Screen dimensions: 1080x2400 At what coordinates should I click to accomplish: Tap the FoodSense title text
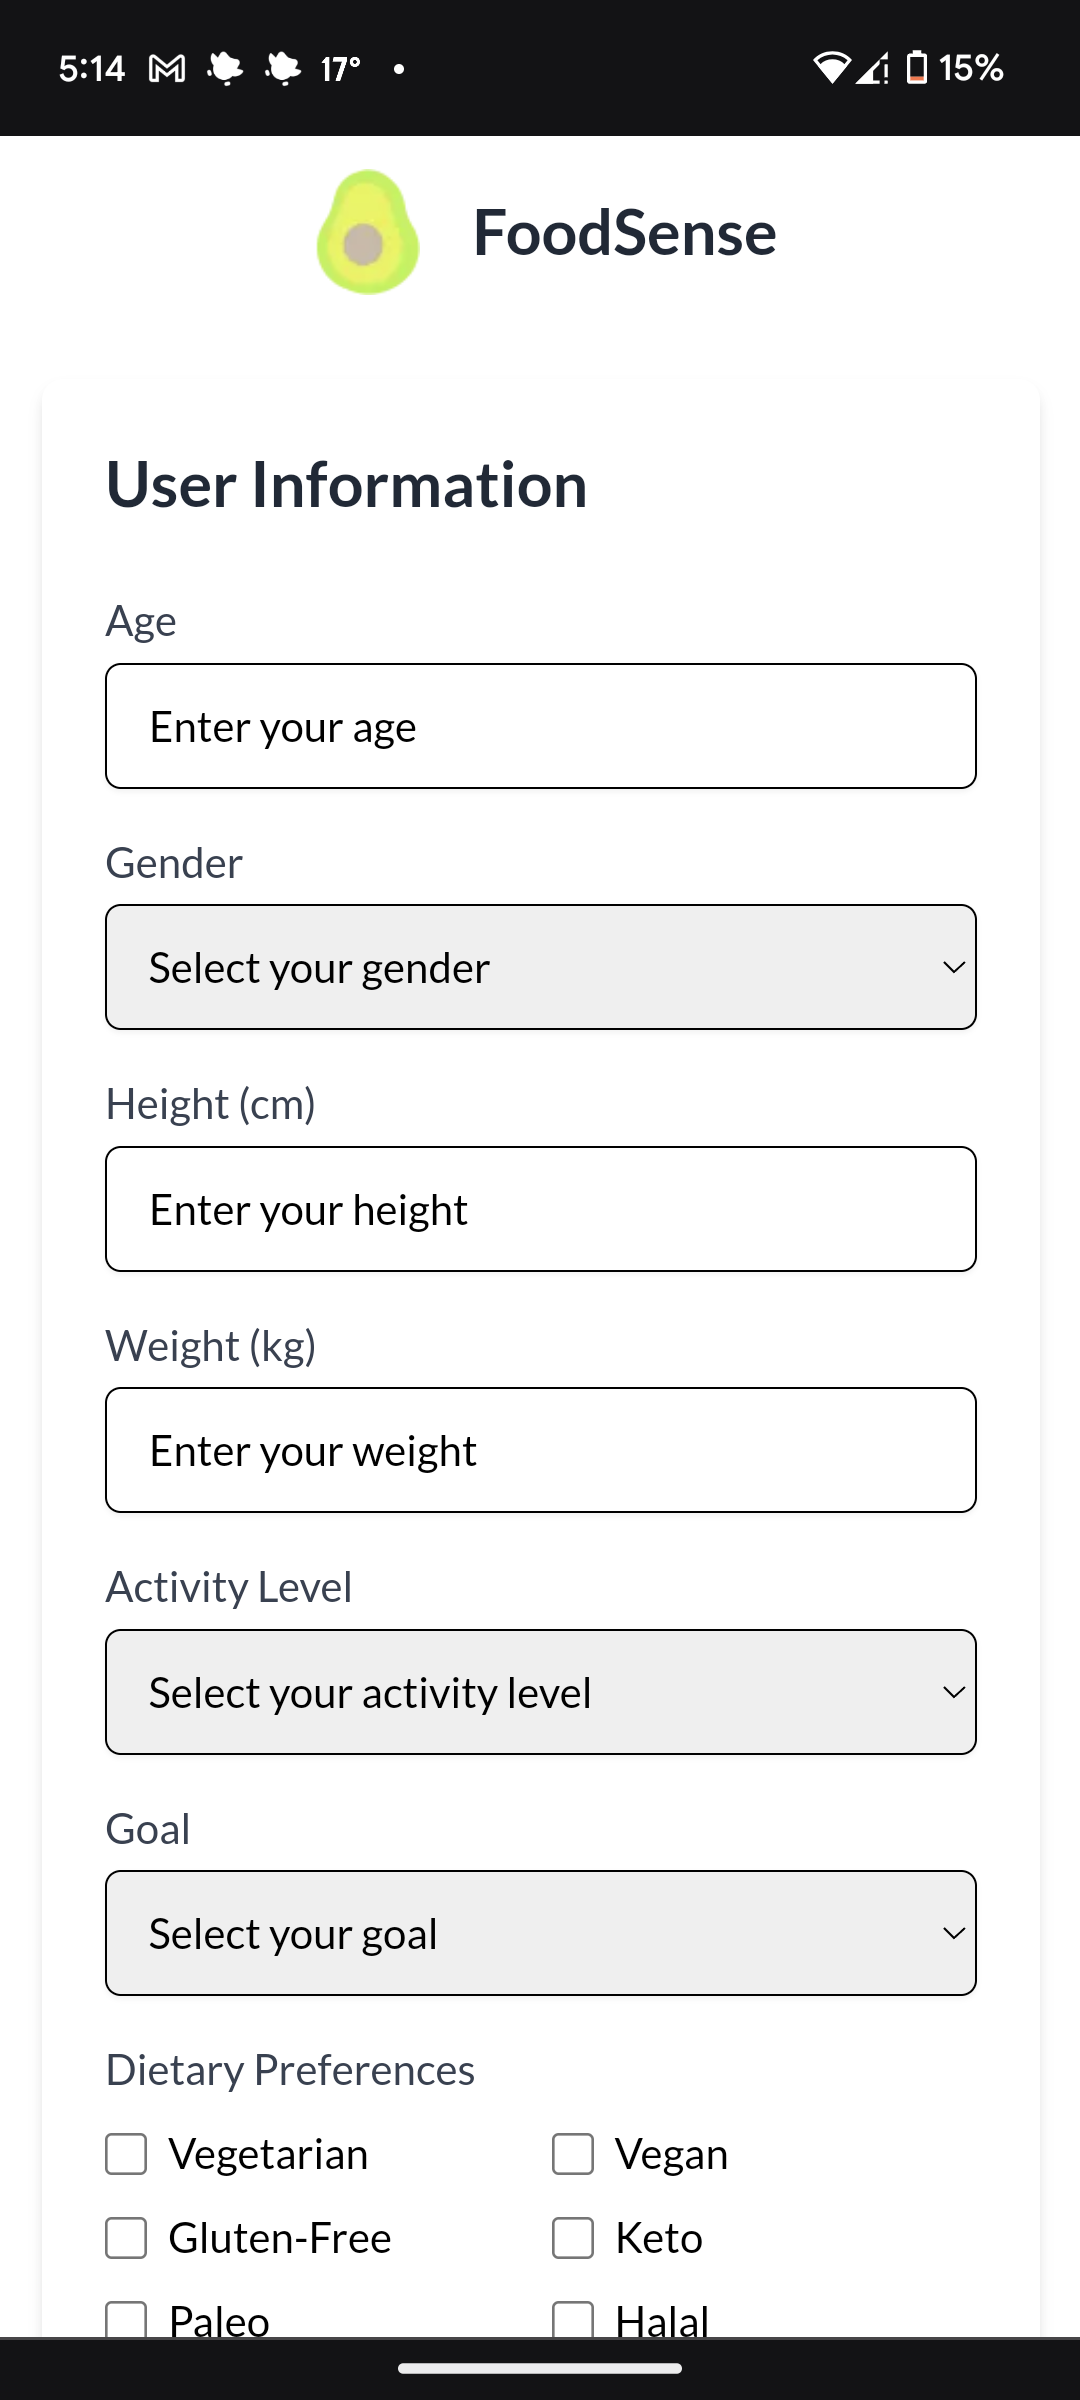tap(624, 233)
